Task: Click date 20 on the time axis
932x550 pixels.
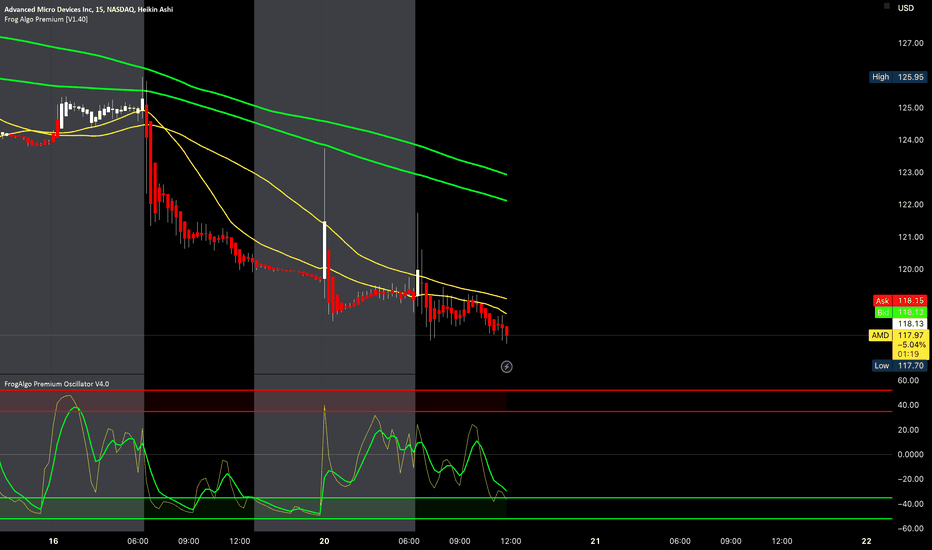Action: coord(324,541)
